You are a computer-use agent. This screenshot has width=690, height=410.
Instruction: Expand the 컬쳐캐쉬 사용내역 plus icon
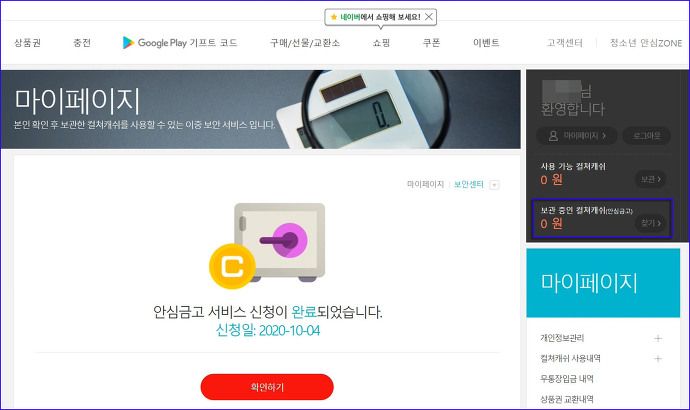point(658,359)
